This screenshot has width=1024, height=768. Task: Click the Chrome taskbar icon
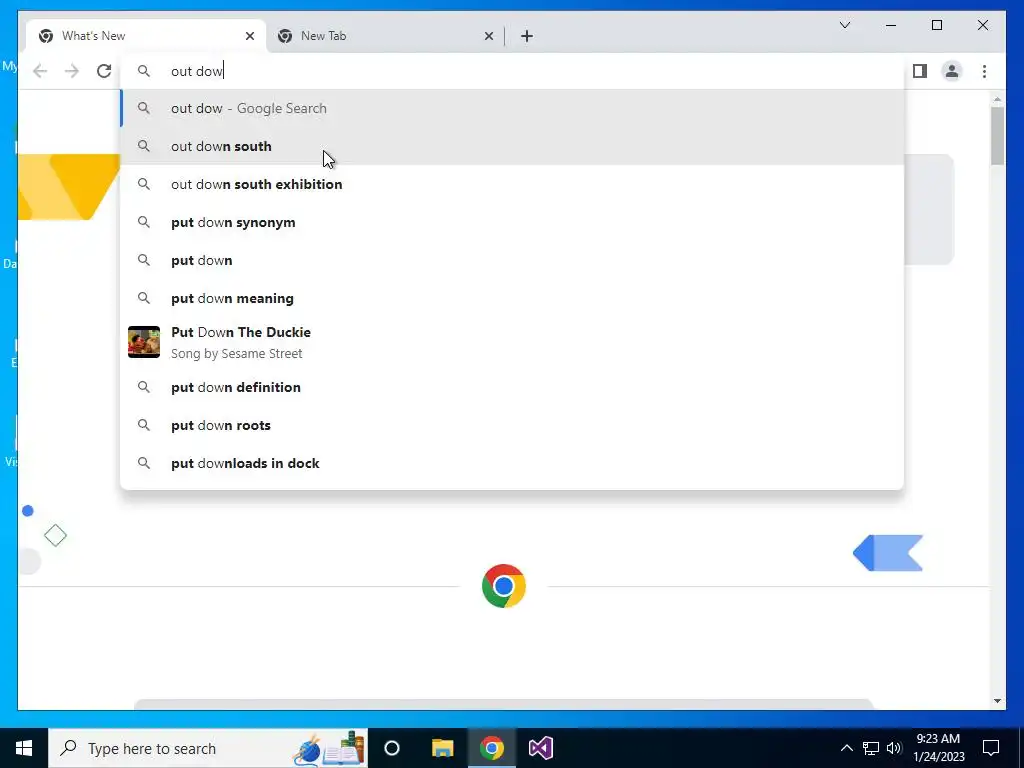(x=492, y=748)
